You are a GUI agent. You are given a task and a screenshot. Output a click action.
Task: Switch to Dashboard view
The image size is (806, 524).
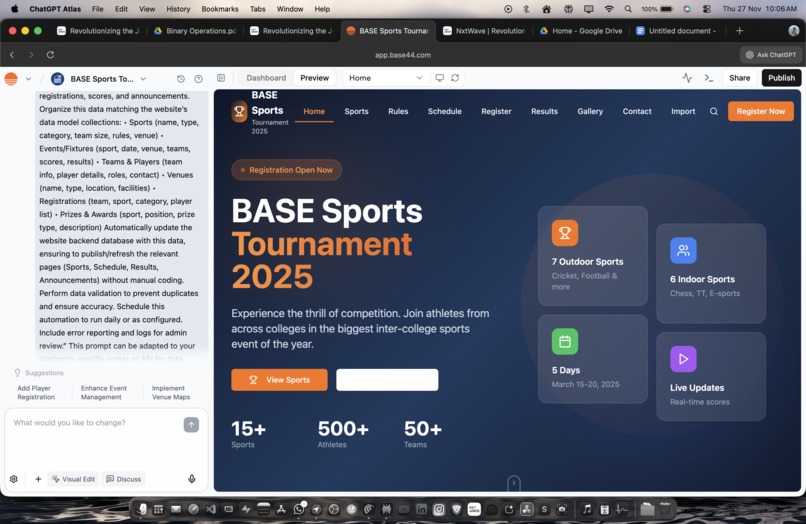pyautogui.click(x=266, y=78)
